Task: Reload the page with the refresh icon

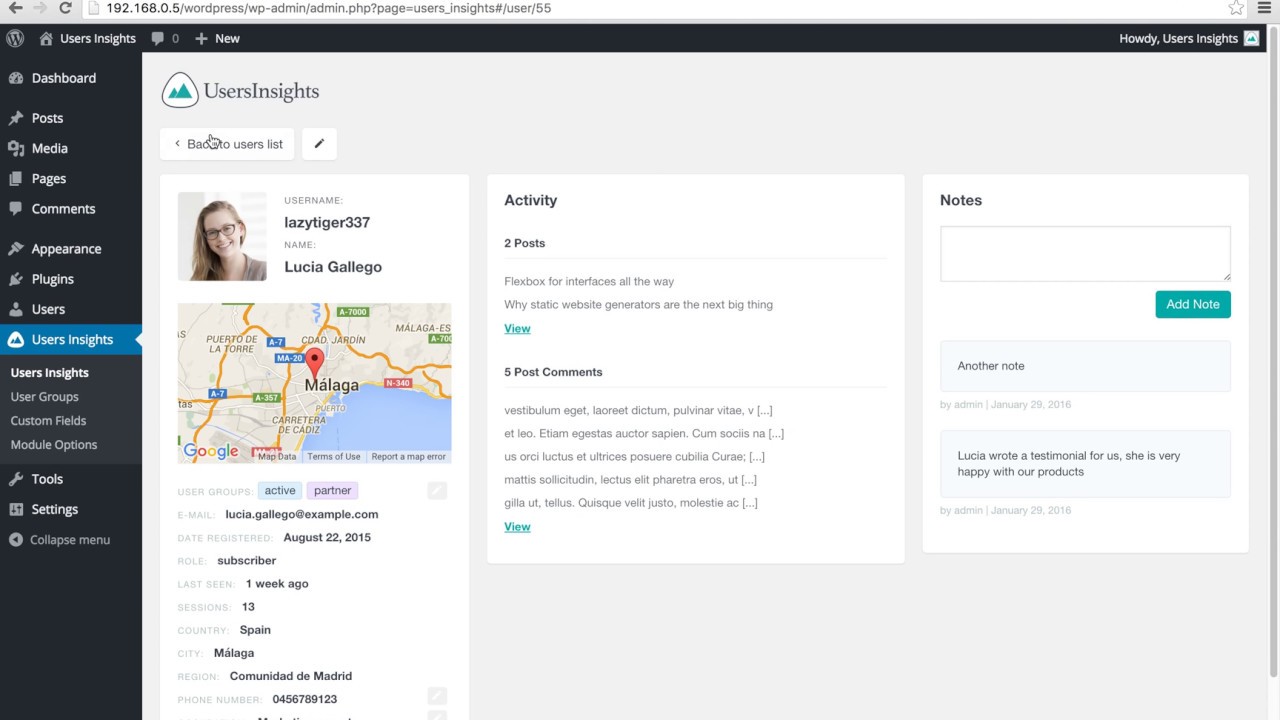Action: point(65,8)
